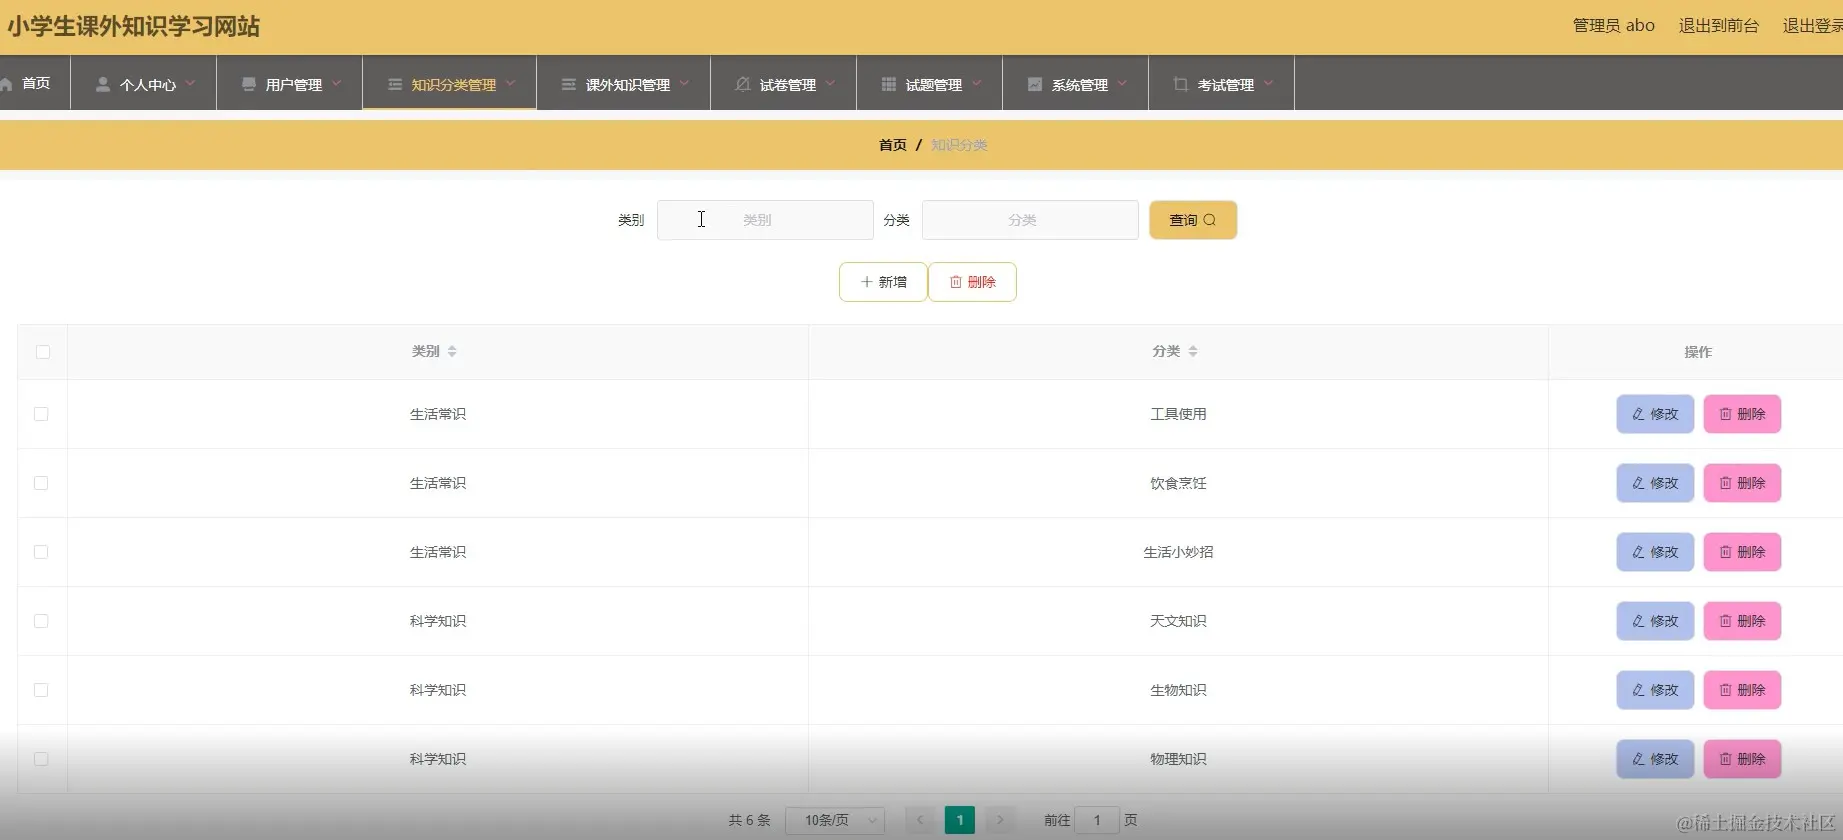The image size is (1843, 840).
Task: Click the trash icon in 饮食烹饪 row
Action: (1725, 483)
